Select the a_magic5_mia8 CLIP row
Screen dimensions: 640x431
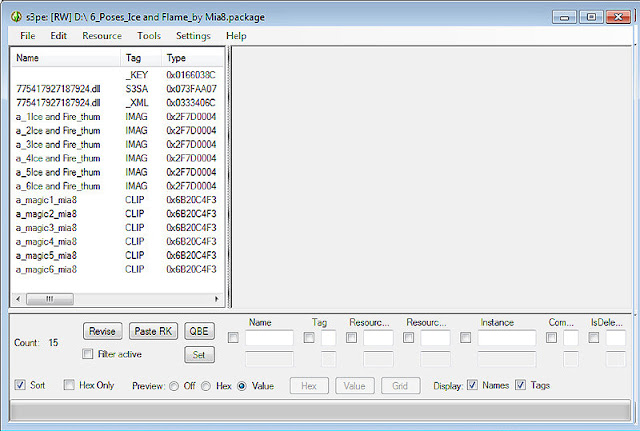pyautogui.click(x=116, y=255)
